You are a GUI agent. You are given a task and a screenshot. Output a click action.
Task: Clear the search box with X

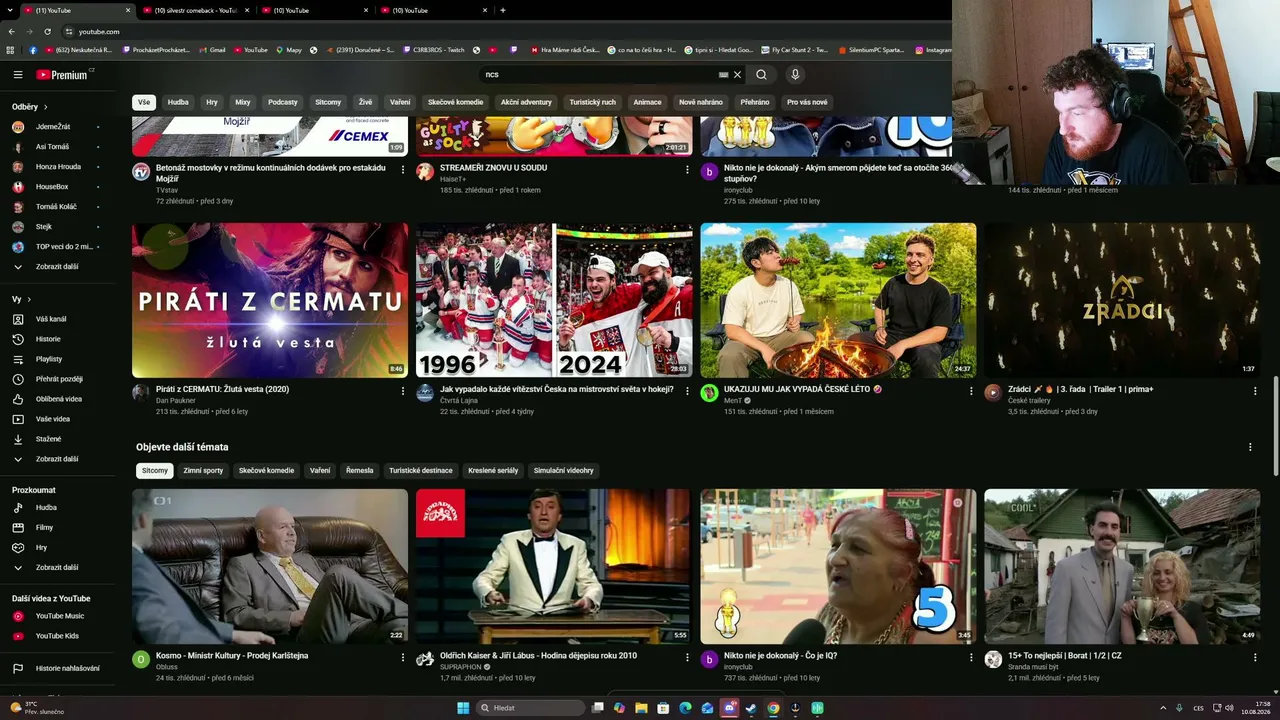tap(738, 75)
